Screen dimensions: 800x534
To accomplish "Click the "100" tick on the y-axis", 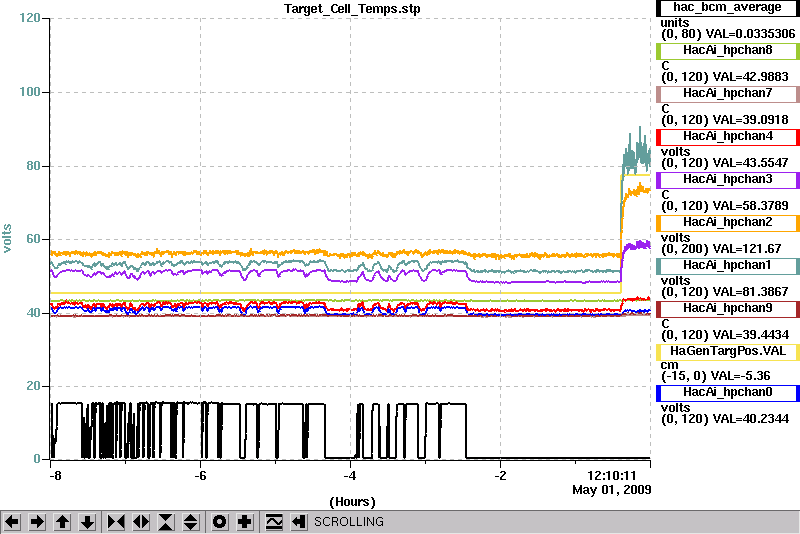I will pos(30,92).
